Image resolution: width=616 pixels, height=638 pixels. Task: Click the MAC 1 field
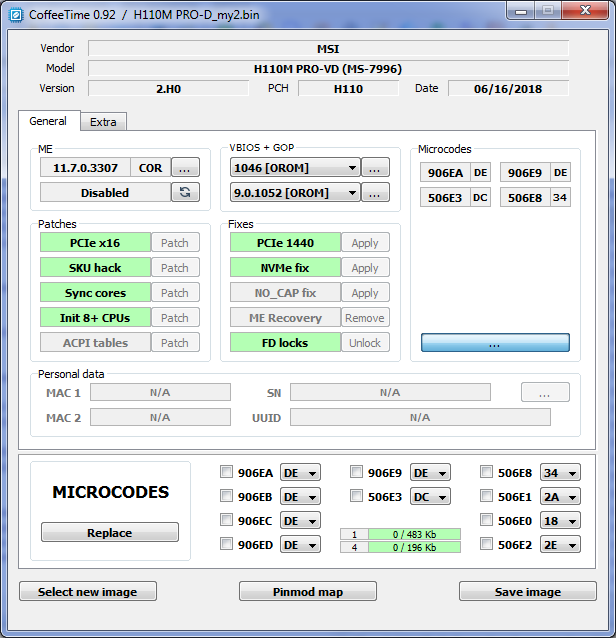click(160, 392)
